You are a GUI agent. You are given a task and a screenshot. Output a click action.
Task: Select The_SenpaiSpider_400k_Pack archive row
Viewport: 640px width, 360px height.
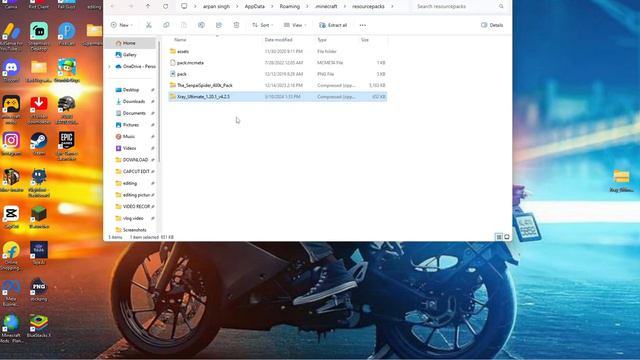click(278, 85)
